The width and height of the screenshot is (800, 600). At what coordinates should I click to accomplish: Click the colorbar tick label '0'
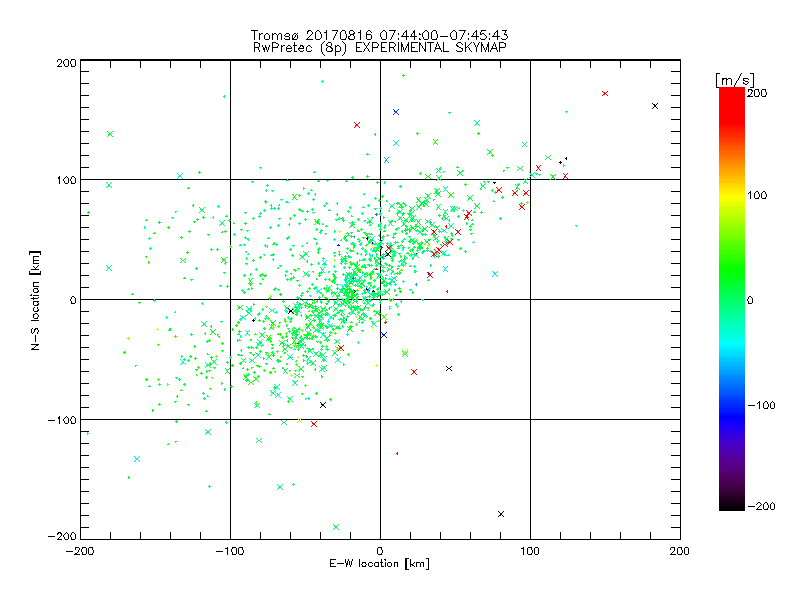pyautogui.click(x=750, y=301)
